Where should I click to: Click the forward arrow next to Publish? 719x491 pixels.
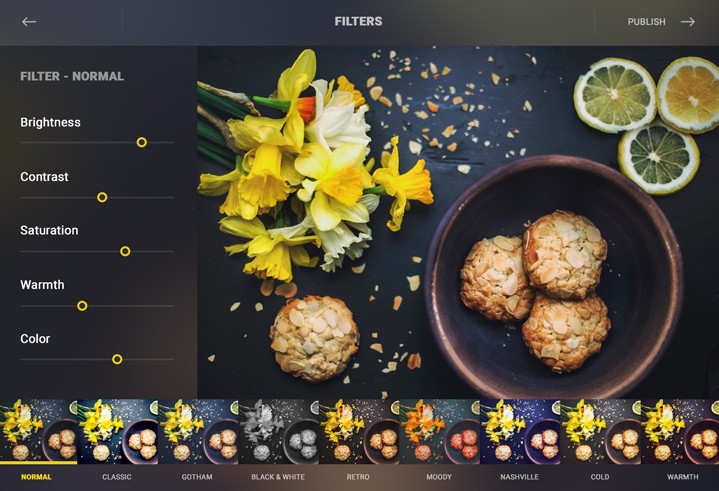[687, 22]
